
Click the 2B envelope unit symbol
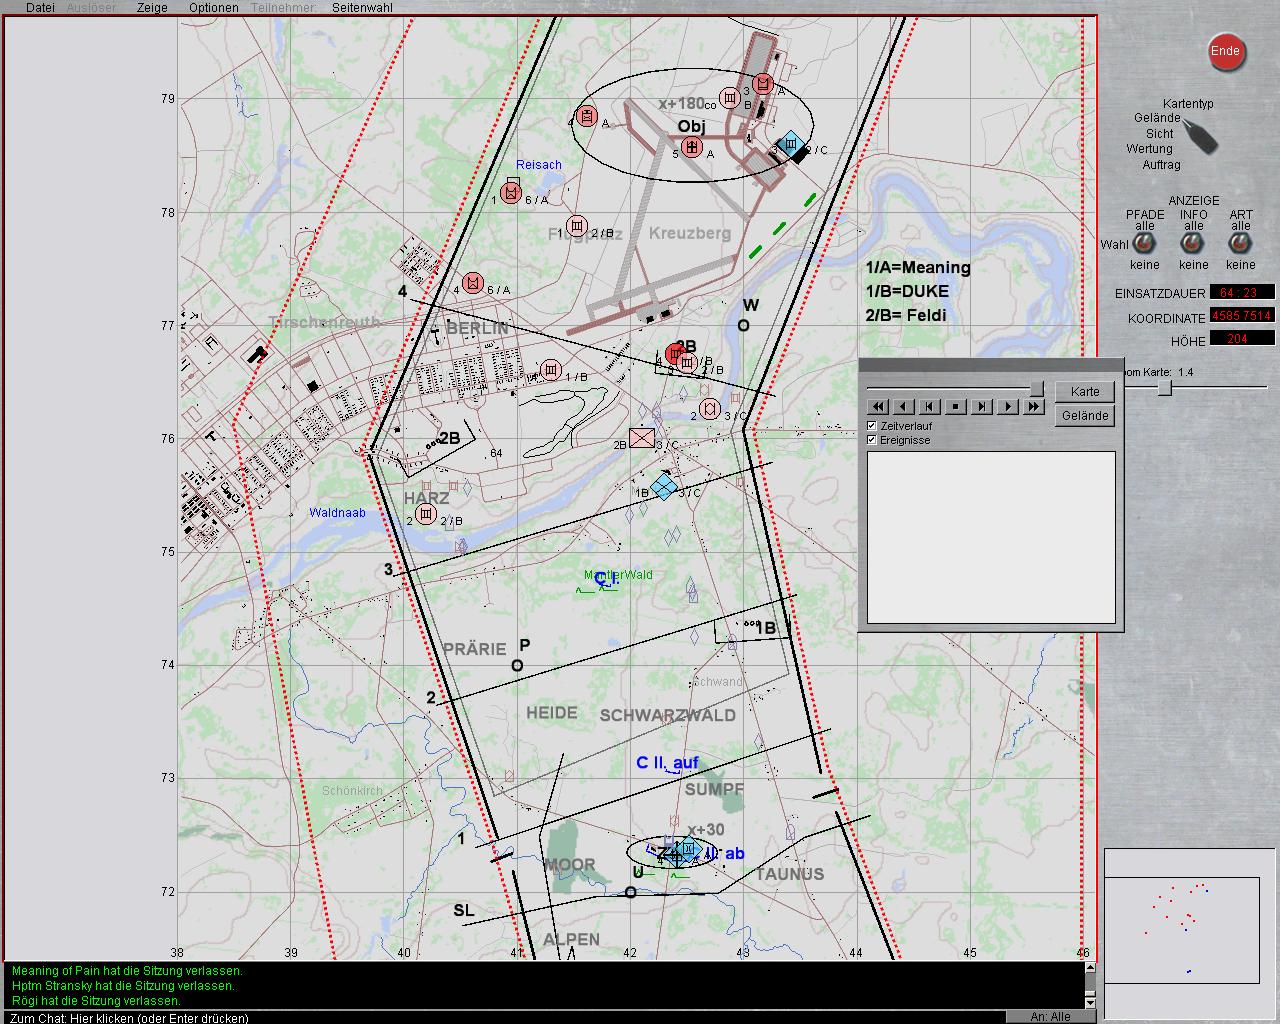tap(642, 438)
